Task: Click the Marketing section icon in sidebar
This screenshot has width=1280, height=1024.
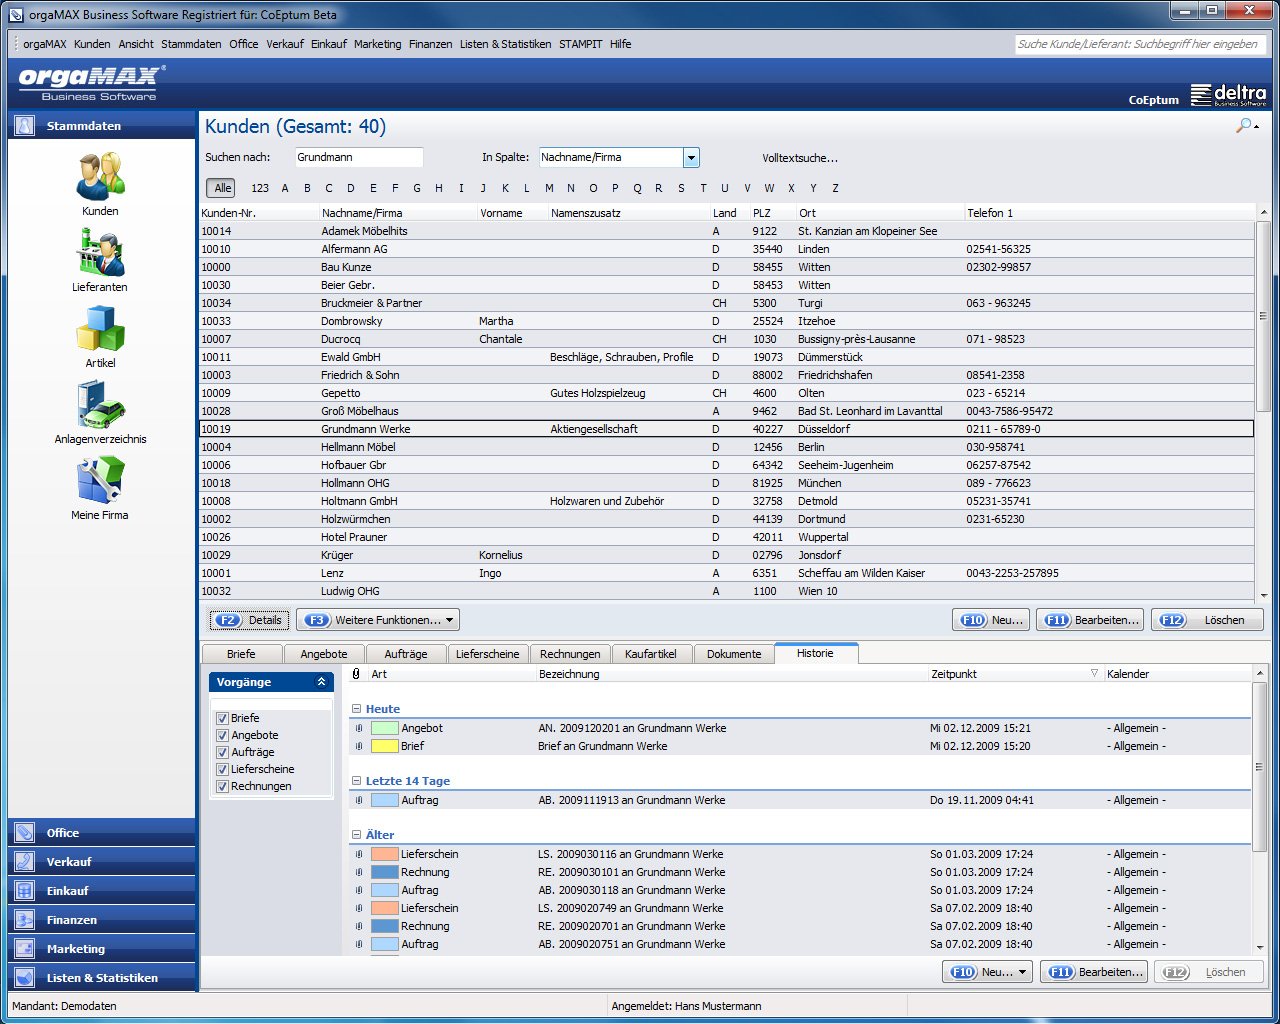Action: [25, 949]
